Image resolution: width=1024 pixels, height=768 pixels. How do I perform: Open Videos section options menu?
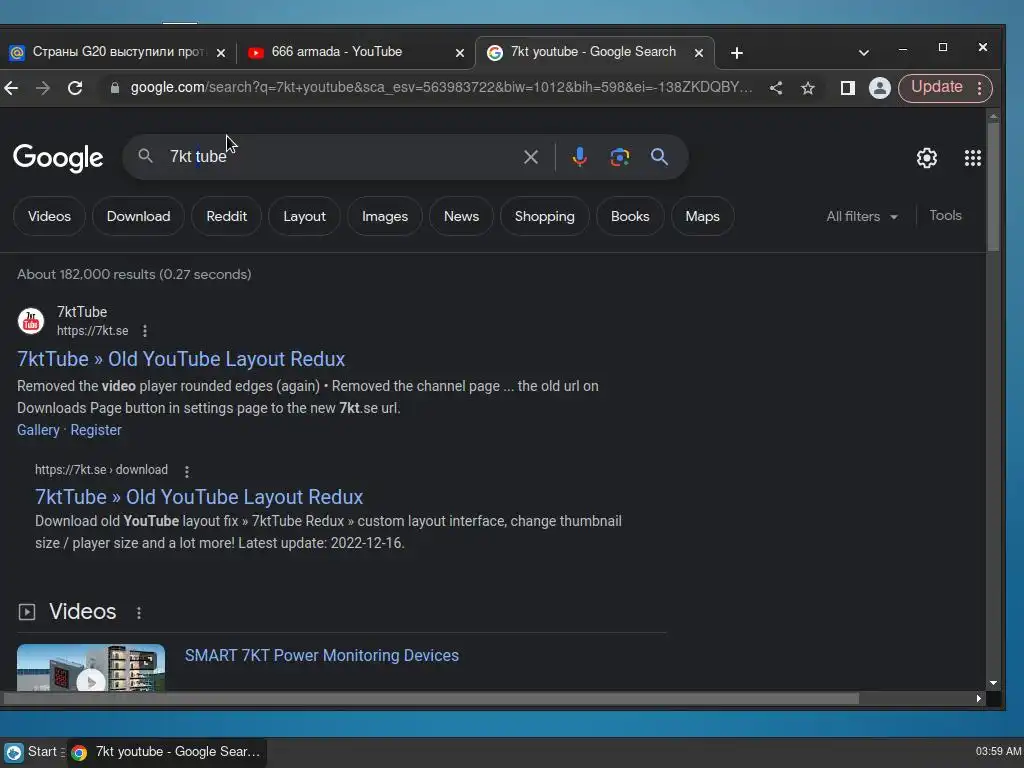(138, 613)
